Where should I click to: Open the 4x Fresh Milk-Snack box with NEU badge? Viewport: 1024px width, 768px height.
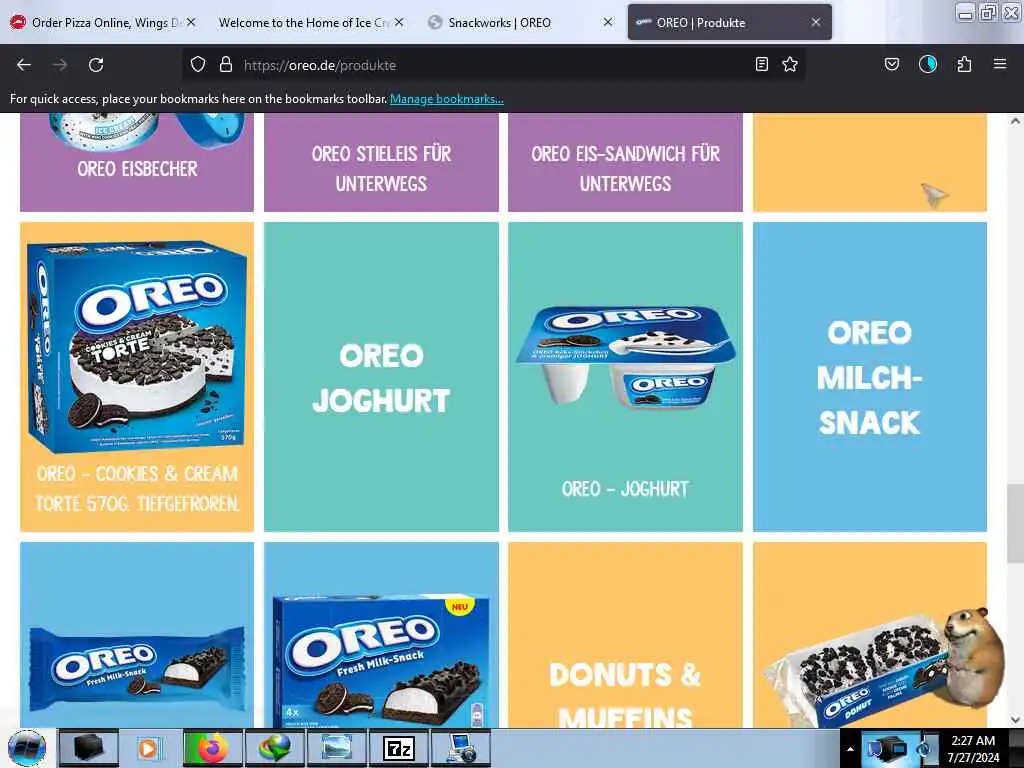click(381, 661)
